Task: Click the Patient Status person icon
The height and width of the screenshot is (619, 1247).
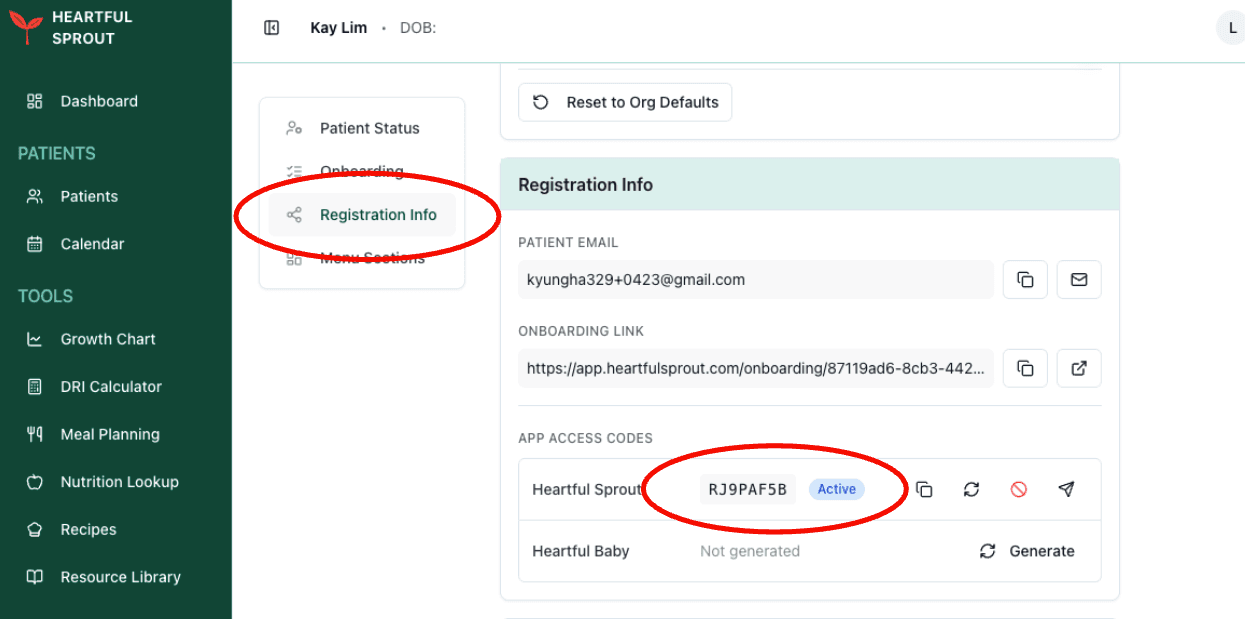Action: [x=294, y=128]
